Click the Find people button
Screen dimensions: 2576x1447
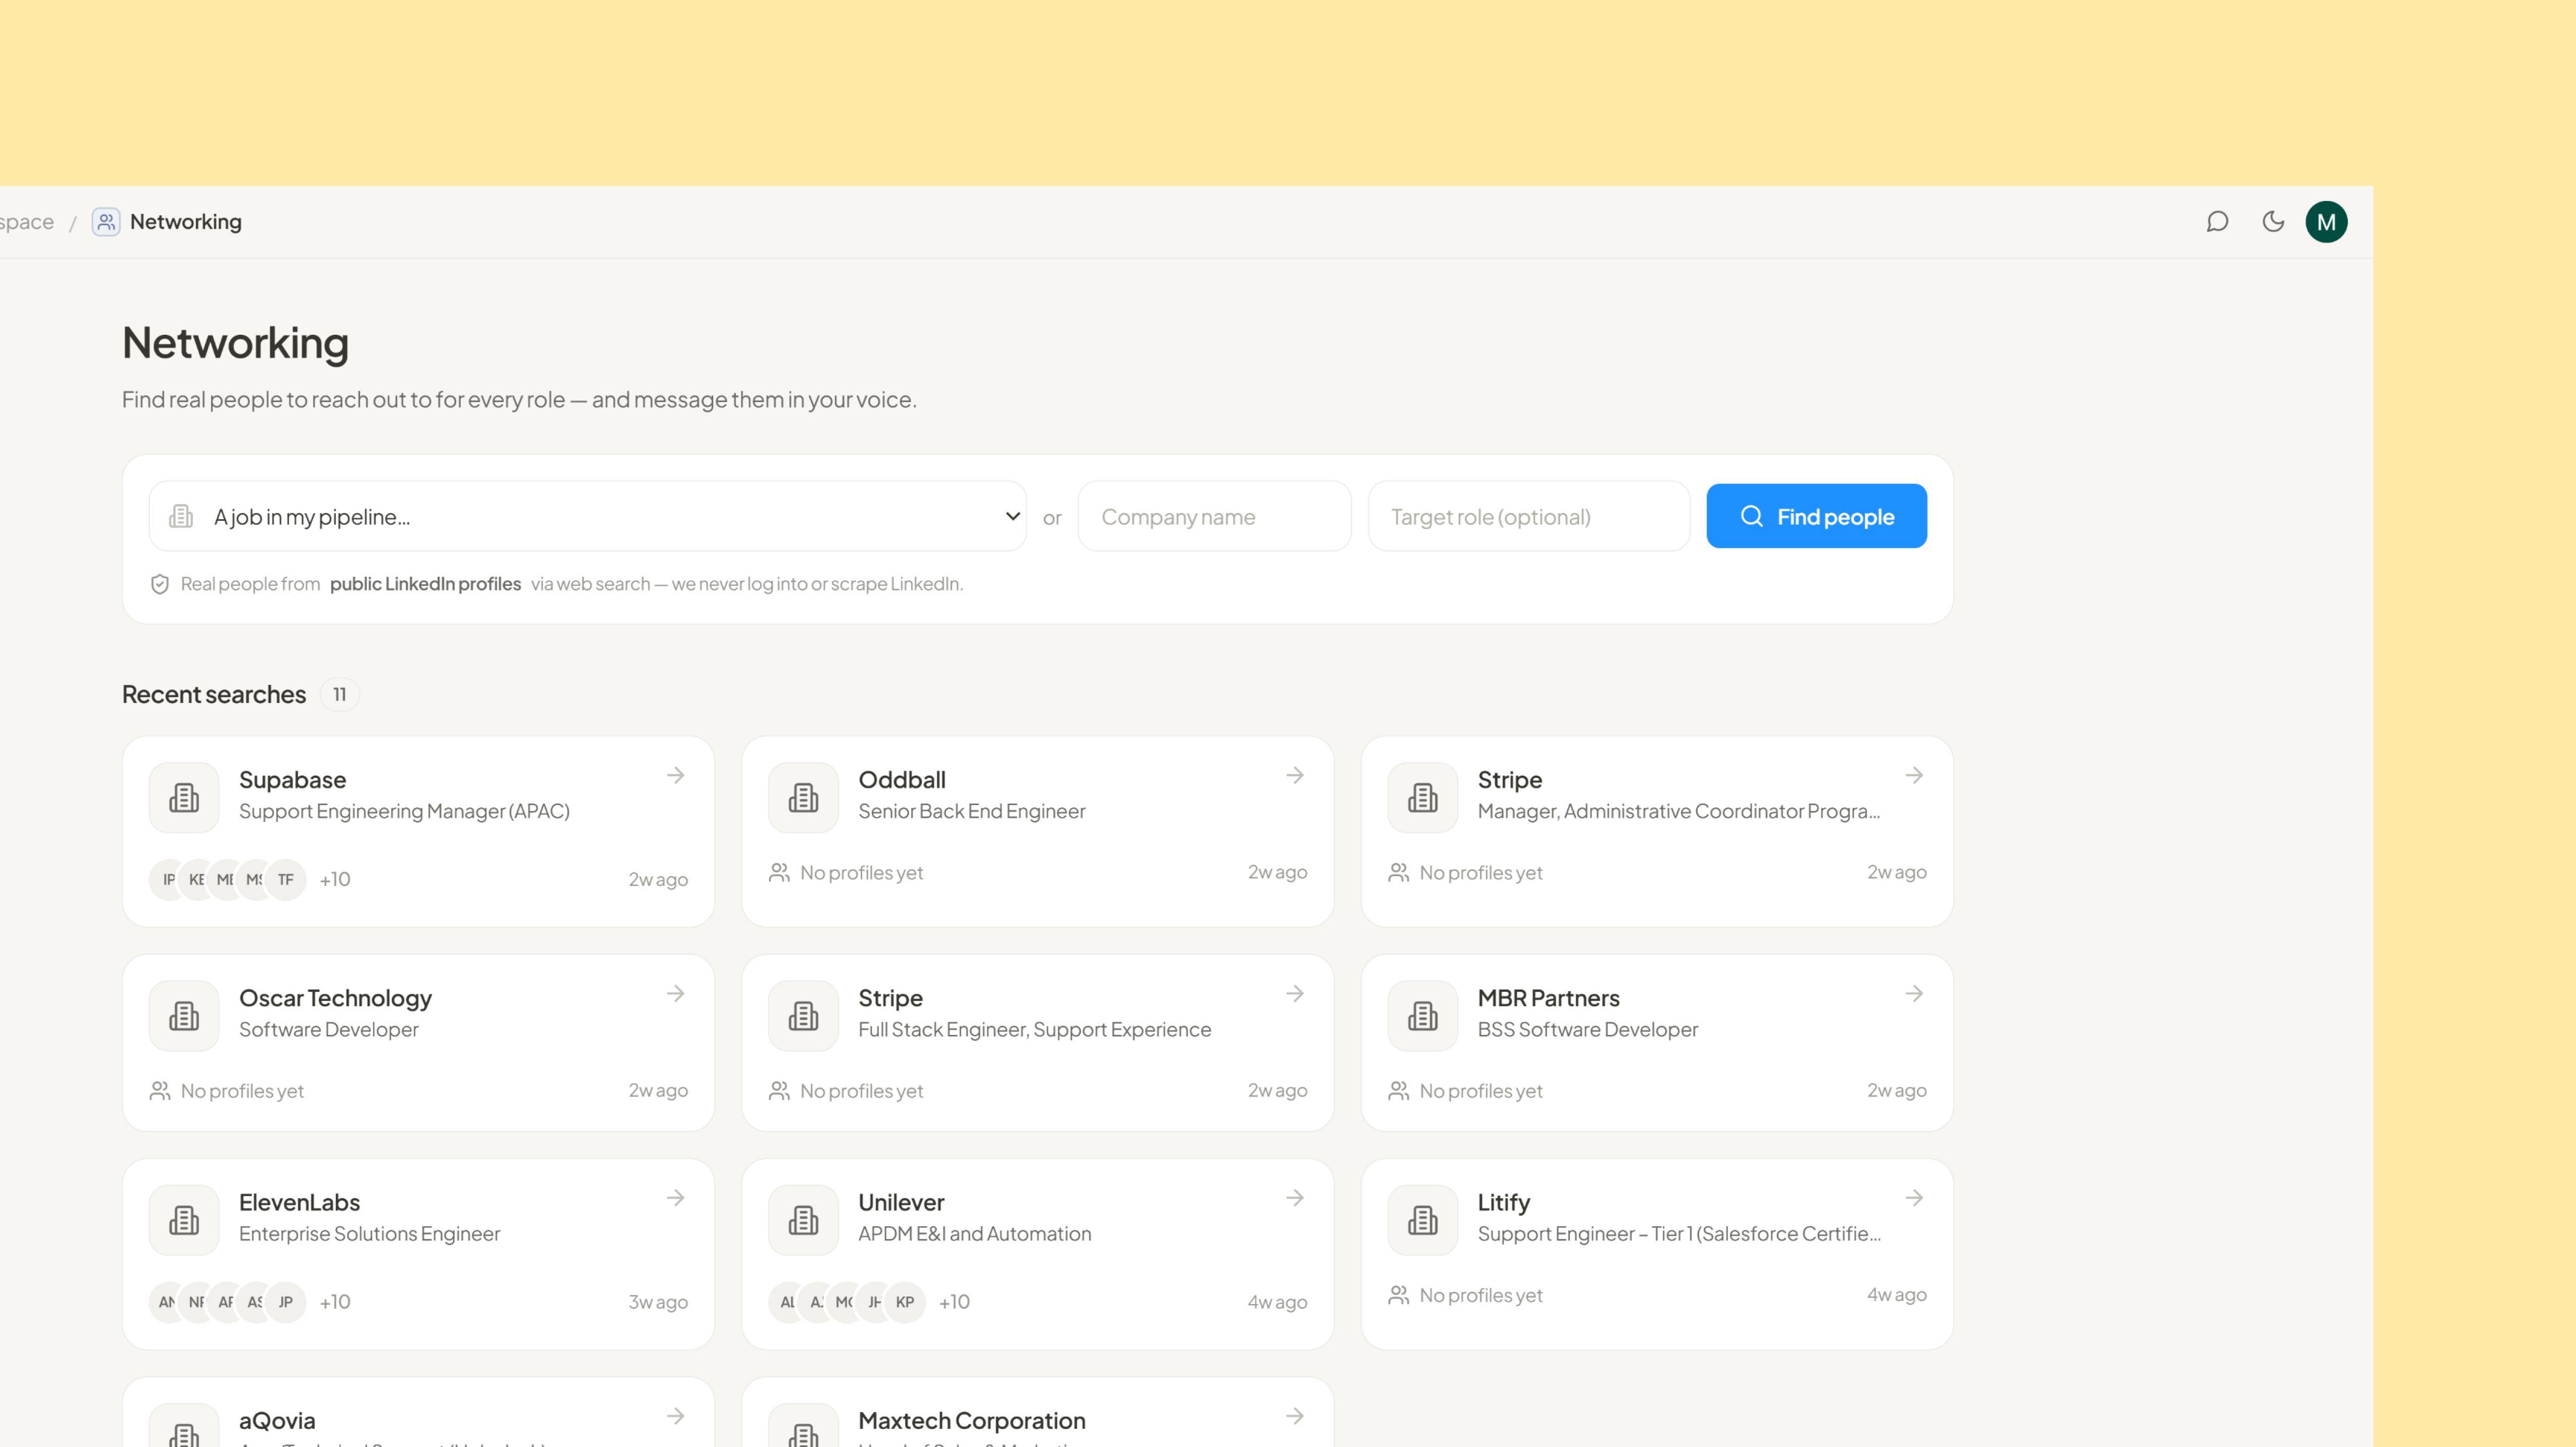pos(1816,516)
